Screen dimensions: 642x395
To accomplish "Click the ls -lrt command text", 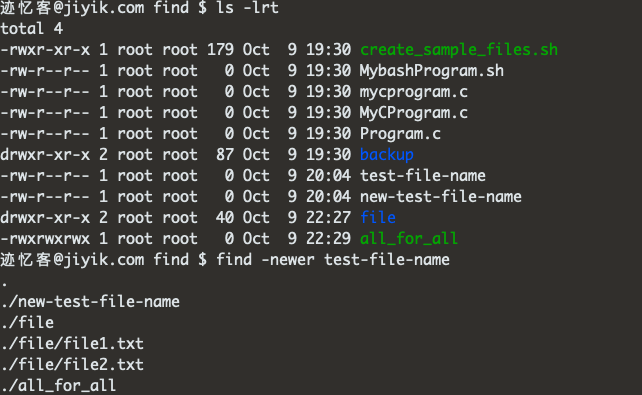I will pyautogui.click(x=247, y=8).
